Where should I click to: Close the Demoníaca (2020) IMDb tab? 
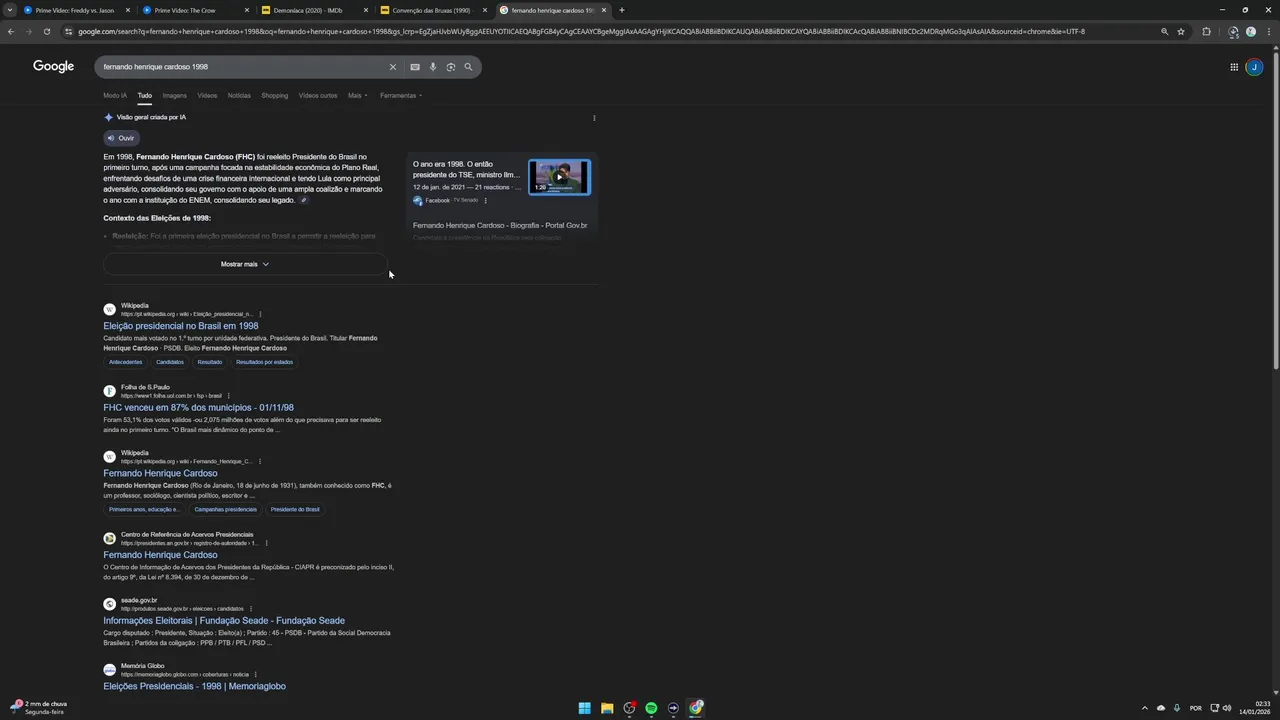point(365,10)
